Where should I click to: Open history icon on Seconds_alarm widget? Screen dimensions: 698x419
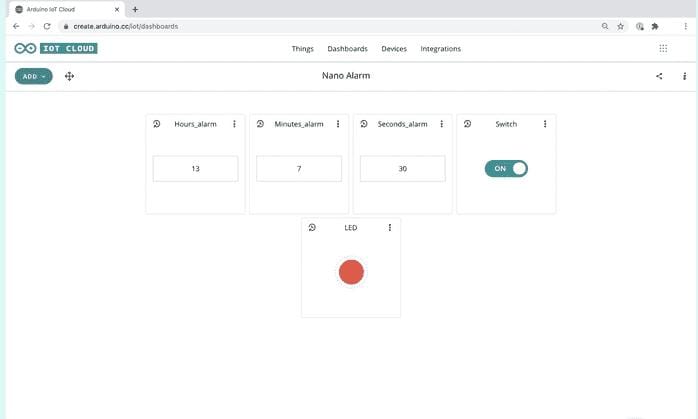[x=364, y=124]
